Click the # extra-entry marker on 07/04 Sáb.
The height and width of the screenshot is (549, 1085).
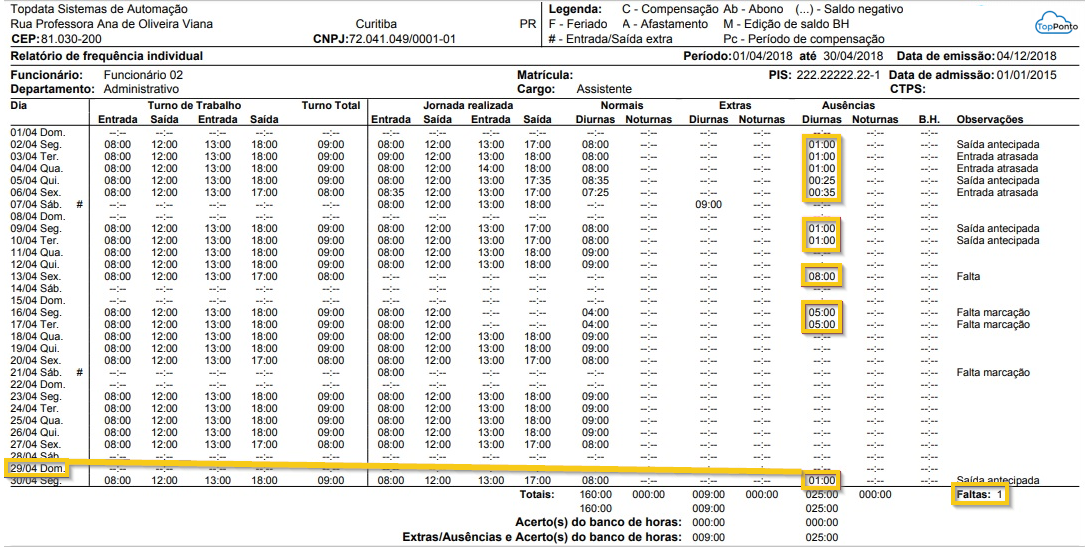pyautogui.click(x=79, y=204)
